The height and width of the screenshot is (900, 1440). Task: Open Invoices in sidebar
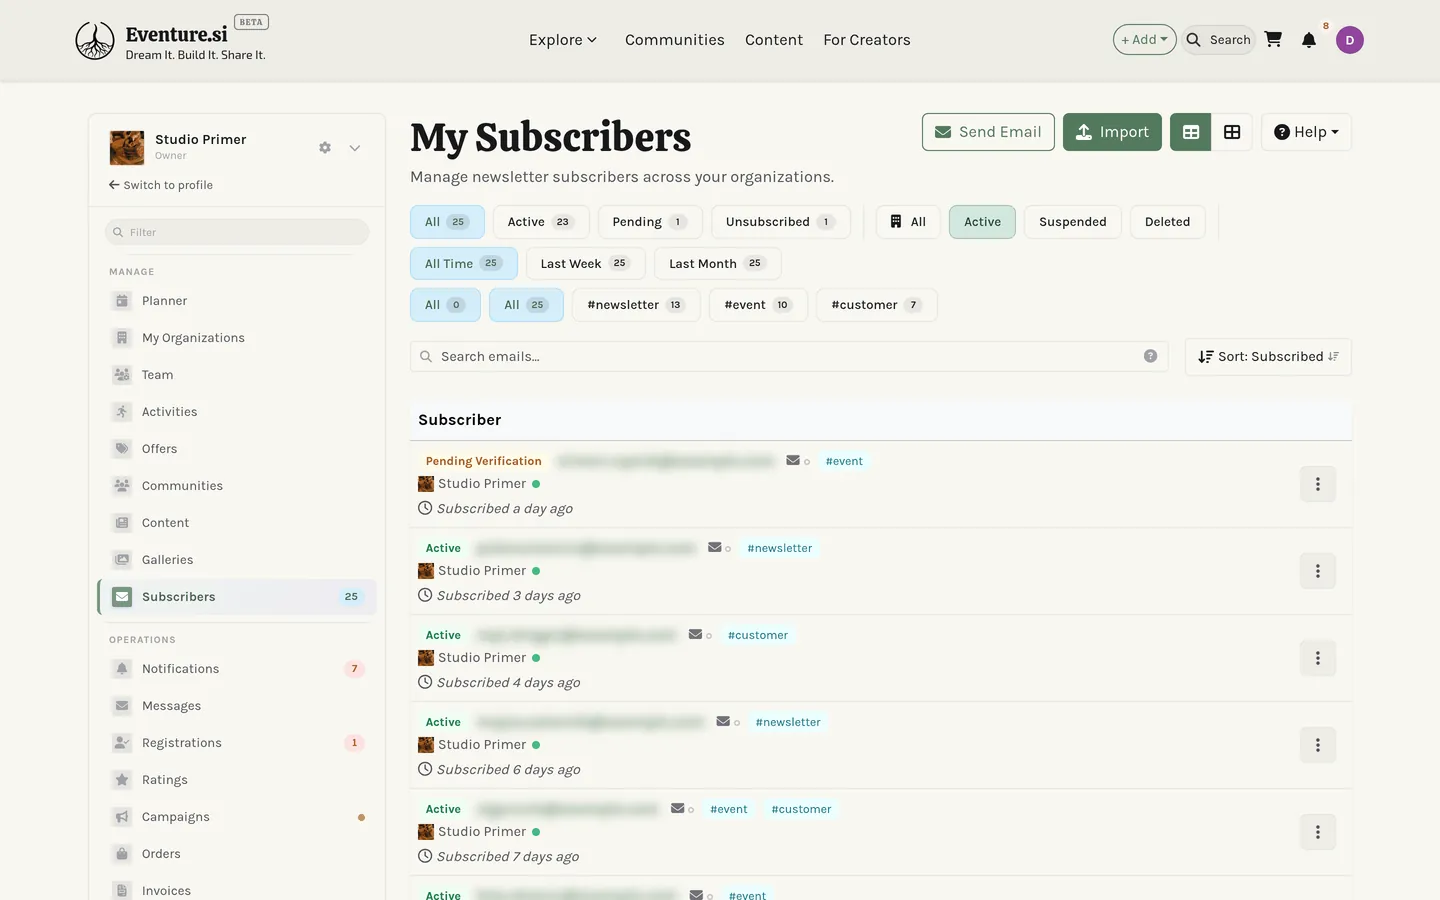point(166,890)
